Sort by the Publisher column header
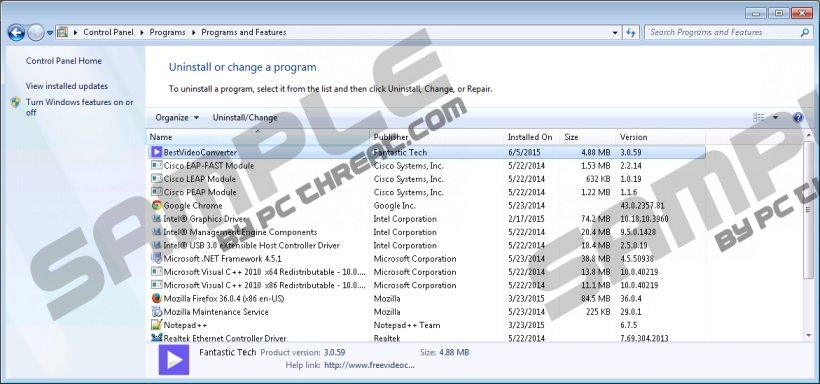 coord(437,137)
